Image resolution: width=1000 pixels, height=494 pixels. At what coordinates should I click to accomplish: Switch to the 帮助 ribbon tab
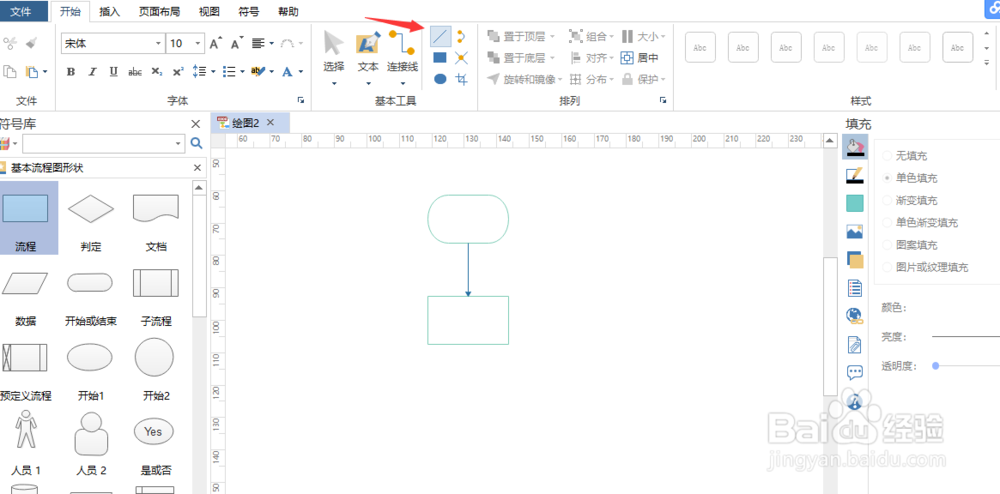[x=288, y=11]
